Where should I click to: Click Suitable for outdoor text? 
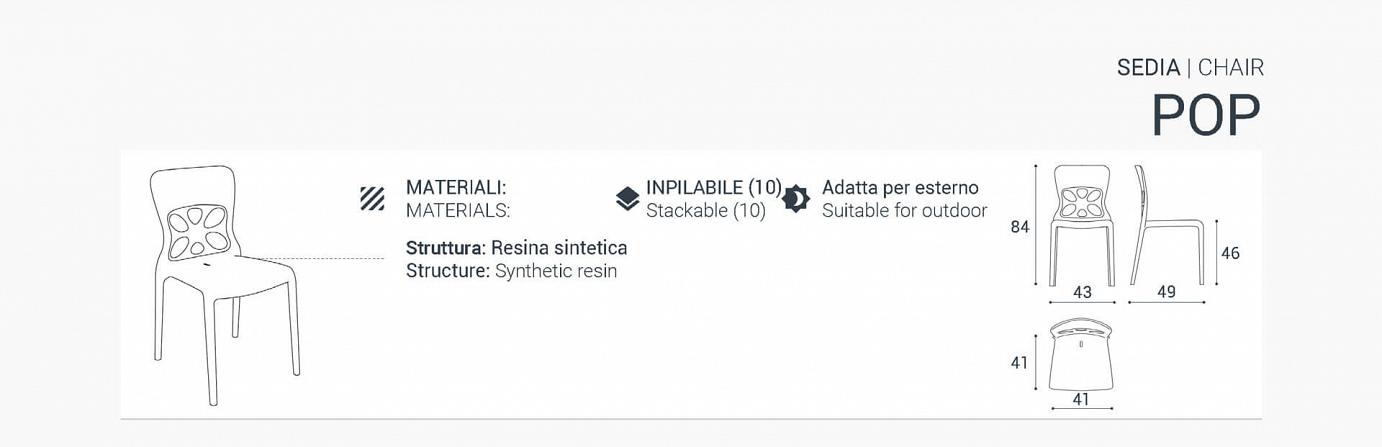click(904, 211)
